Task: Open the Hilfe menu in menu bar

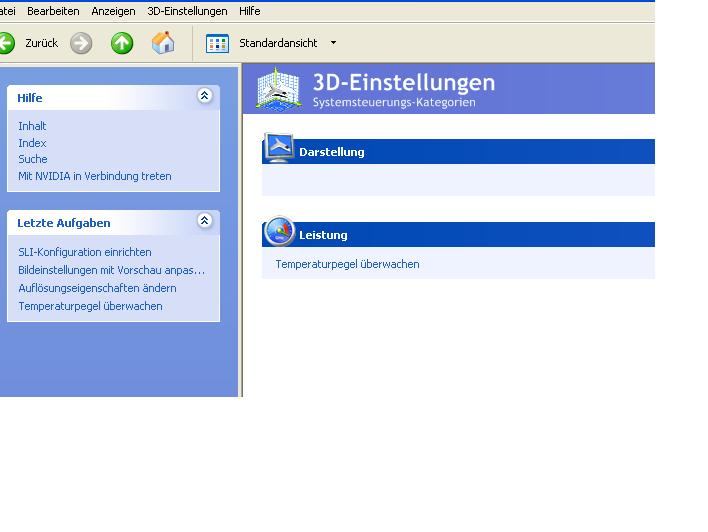Action: point(250,11)
